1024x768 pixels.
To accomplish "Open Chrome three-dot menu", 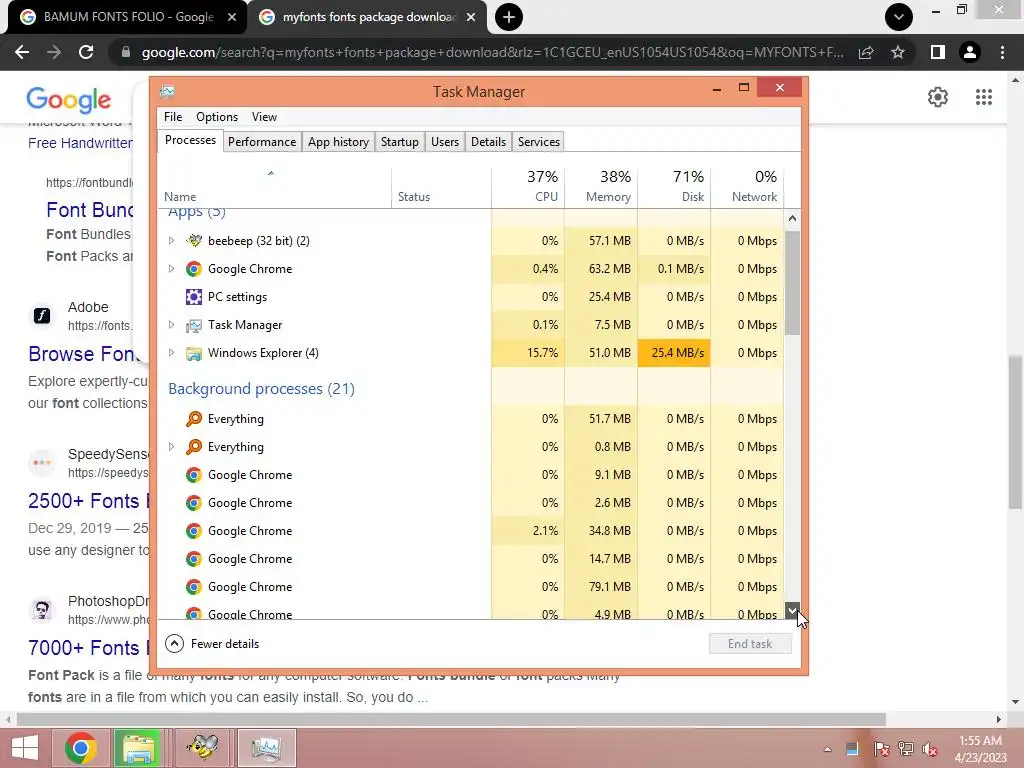I will [1002, 52].
